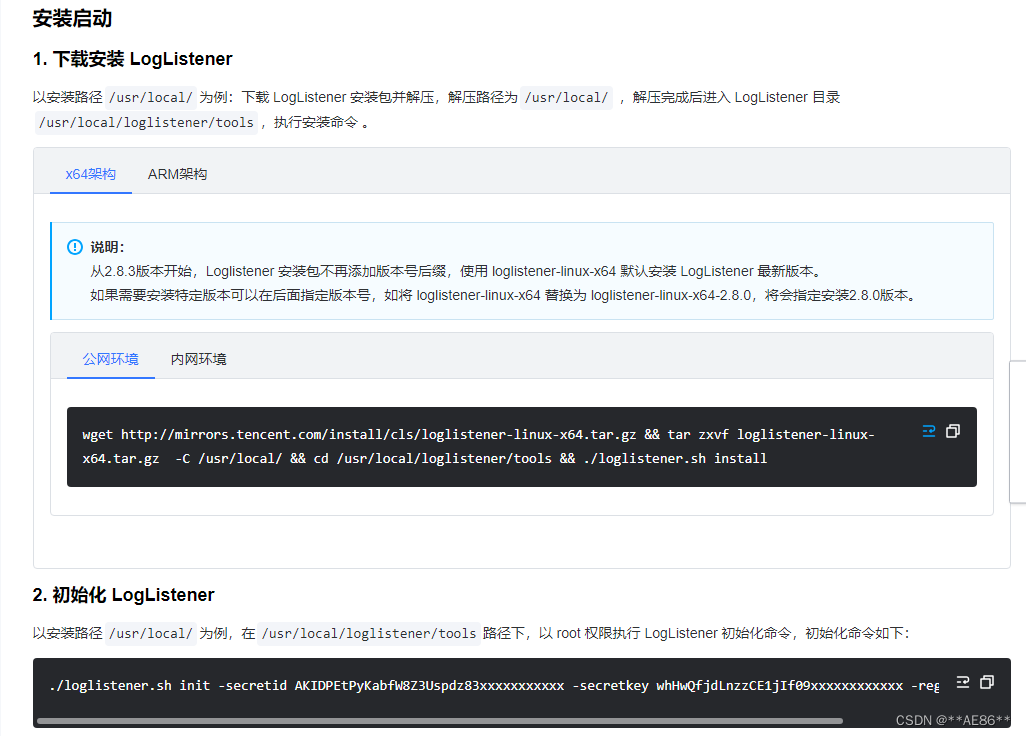The height and width of the screenshot is (736, 1026).
Task: Click the note line starting 如果需要安装特定版本
Action: coord(504,296)
